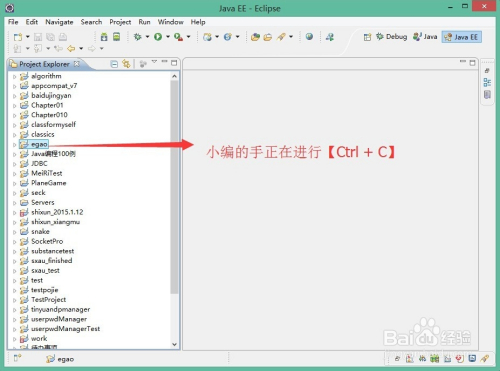The image size is (500, 371).
Task: Click the Print icon in toolbar
Action: [x=63, y=37]
